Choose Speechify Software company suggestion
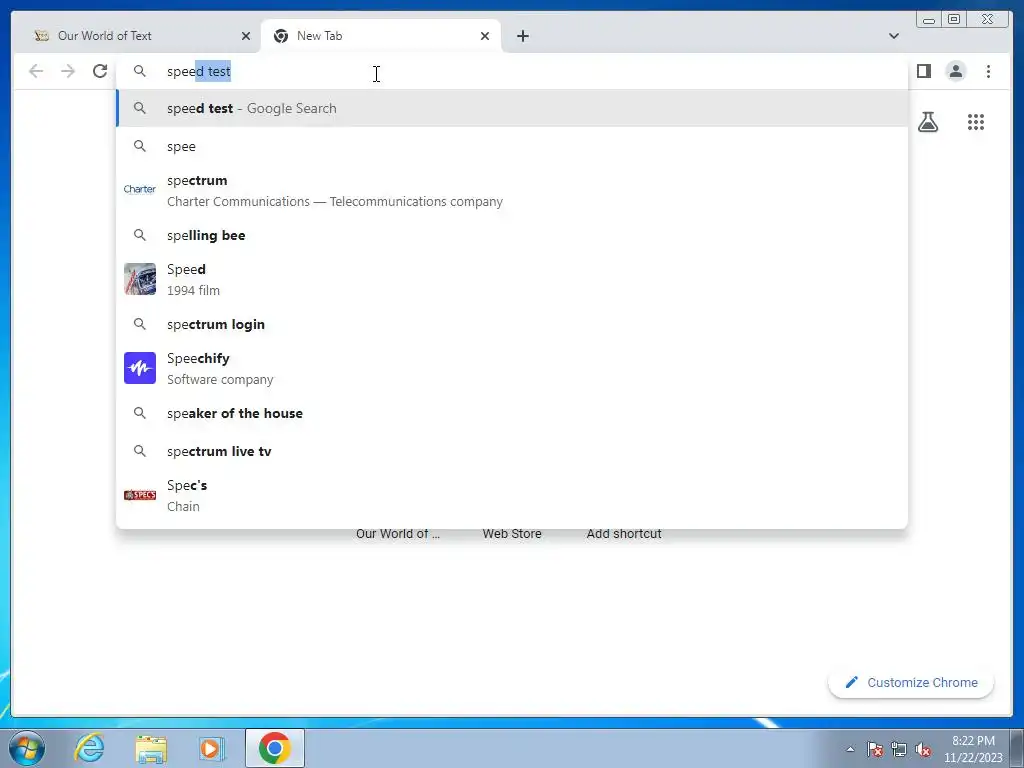Image resolution: width=1024 pixels, height=768 pixels. 512,368
